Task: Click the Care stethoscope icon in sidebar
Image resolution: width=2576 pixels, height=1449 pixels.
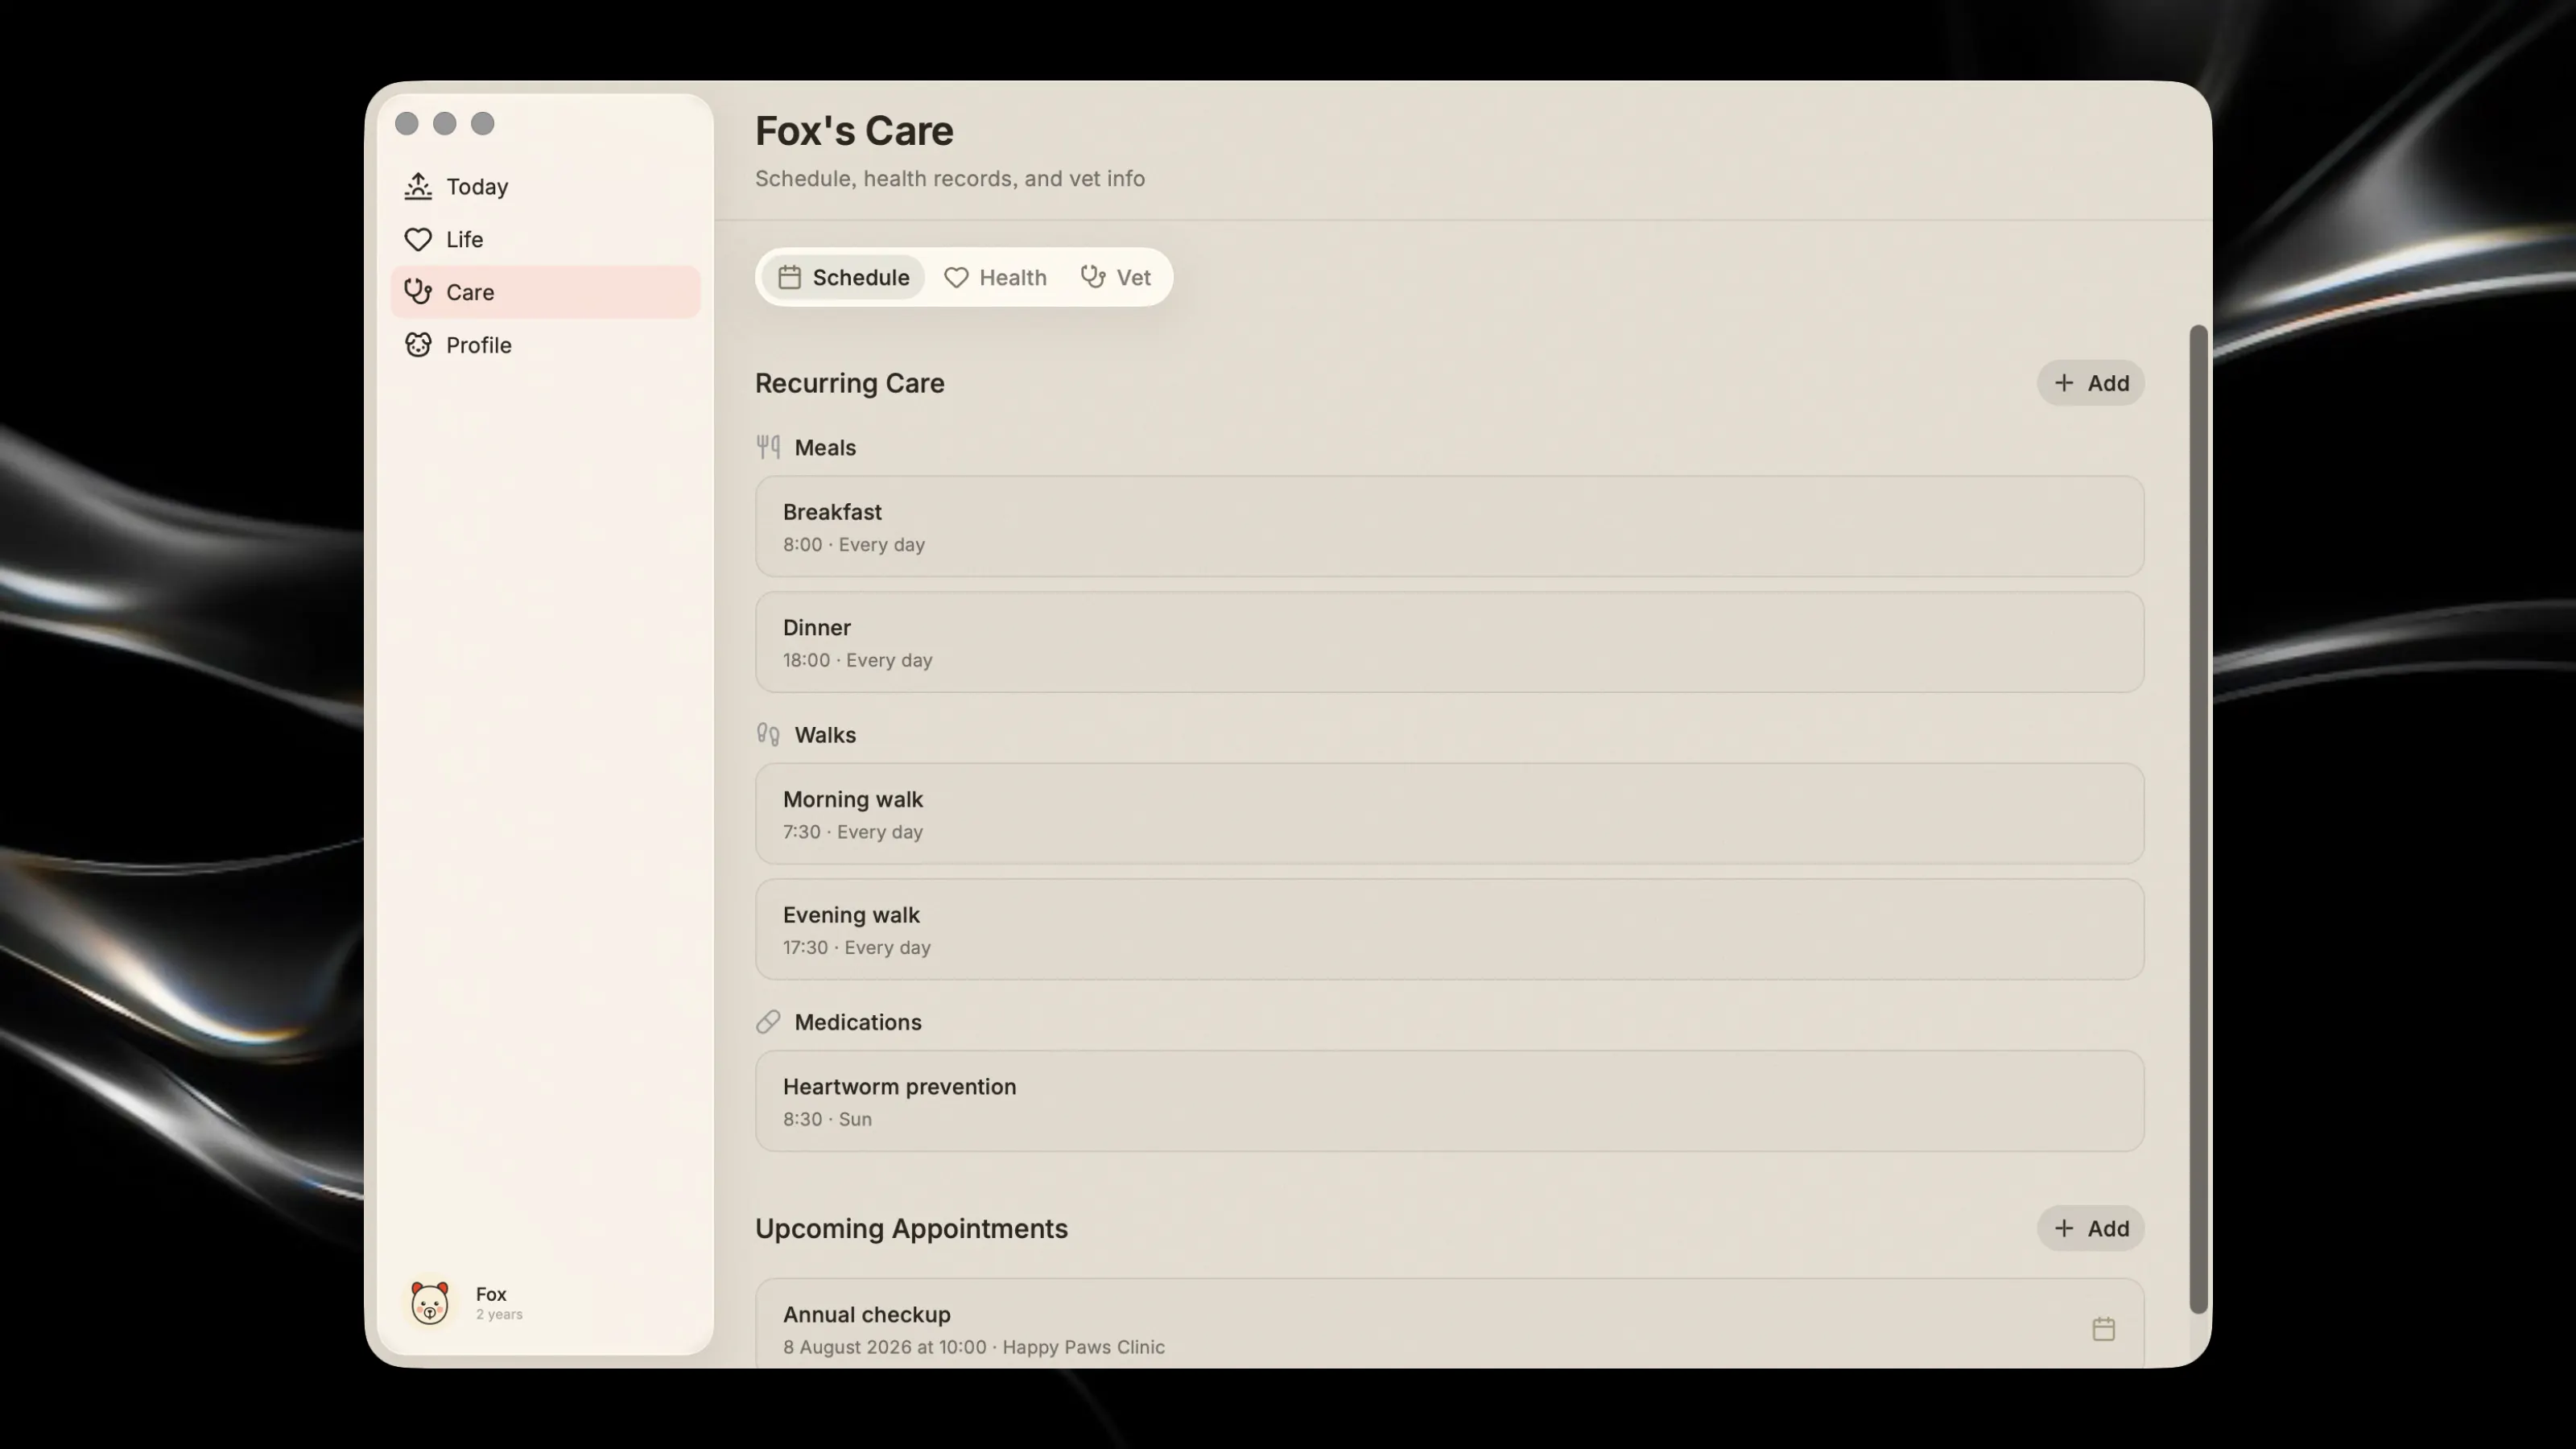Action: [x=418, y=292]
